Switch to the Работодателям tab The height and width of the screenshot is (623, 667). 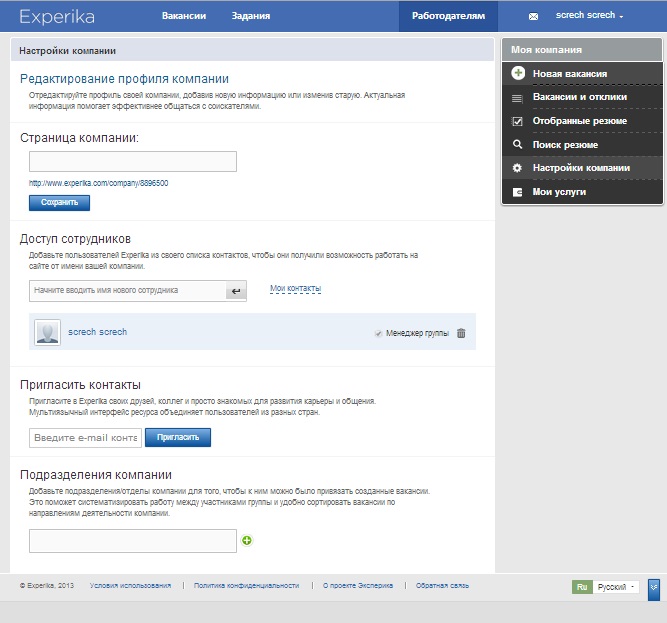pyautogui.click(x=448, y=16)
